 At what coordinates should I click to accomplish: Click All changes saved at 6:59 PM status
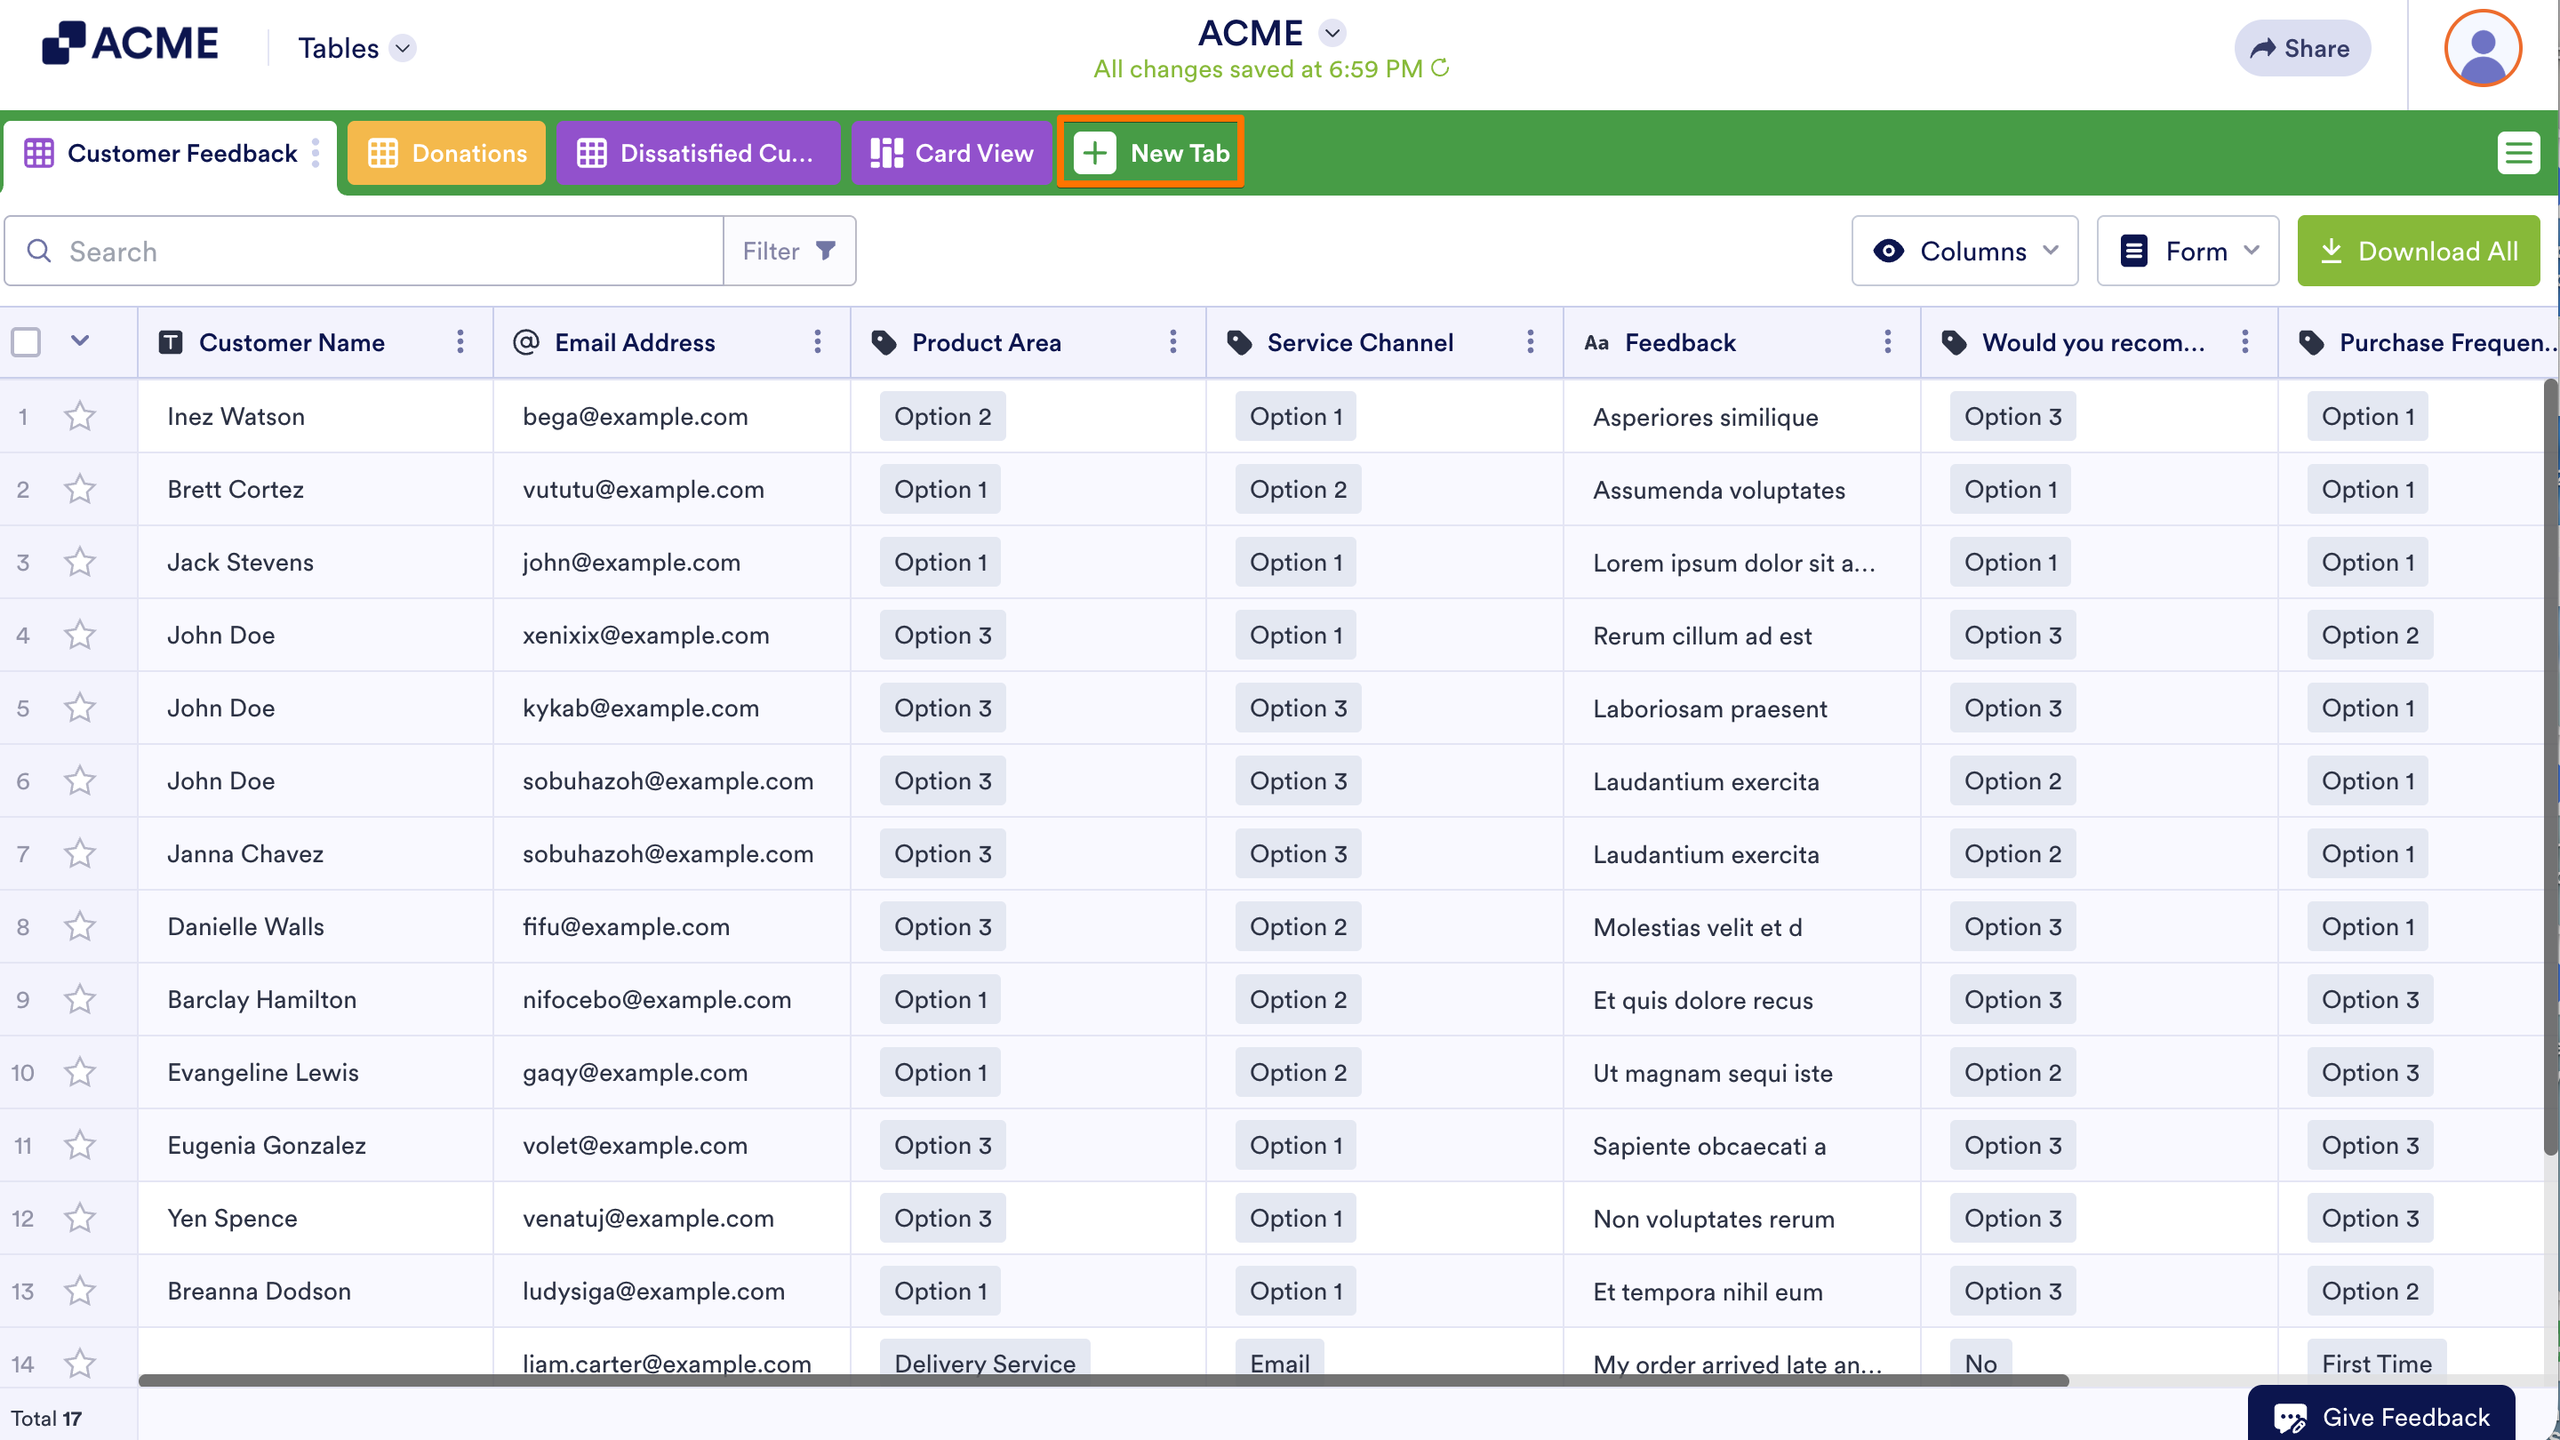coord(1257,69)
